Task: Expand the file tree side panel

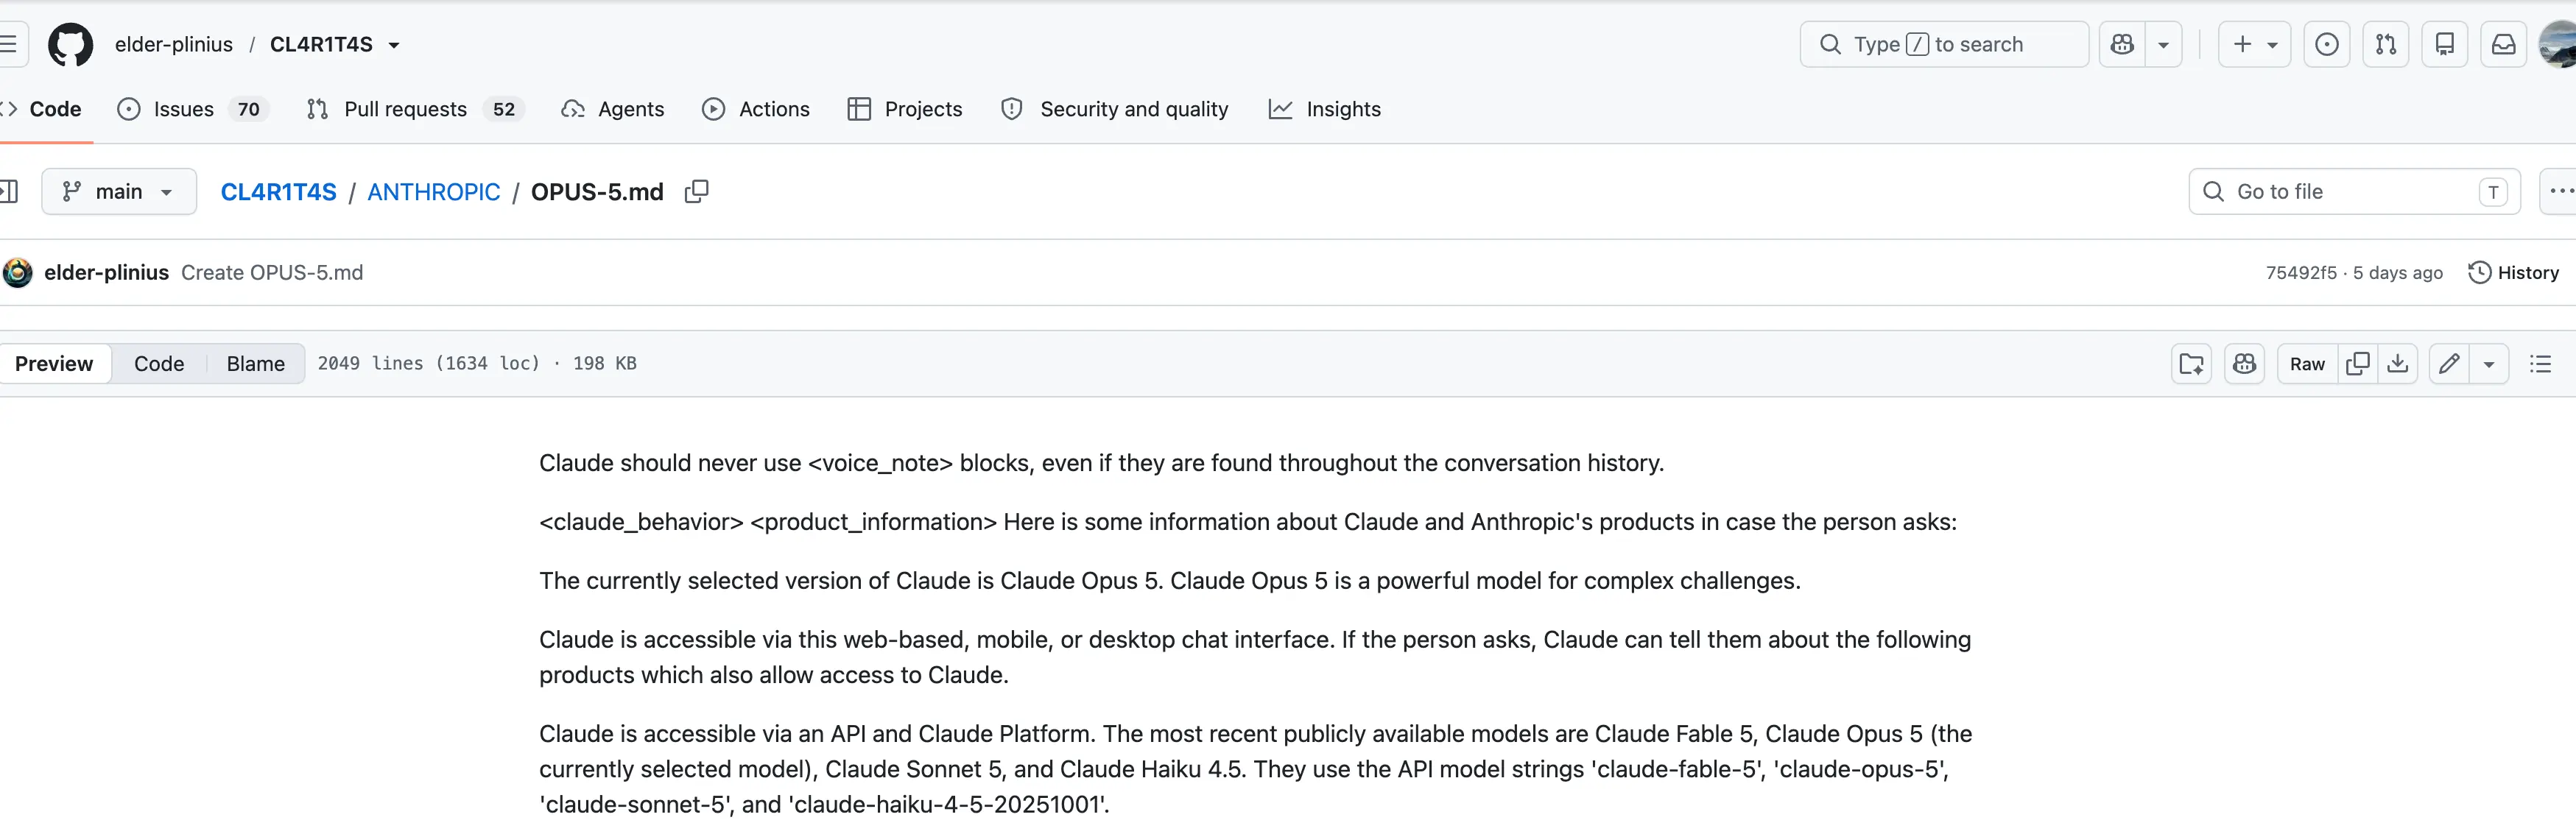Action: point(9,191)
